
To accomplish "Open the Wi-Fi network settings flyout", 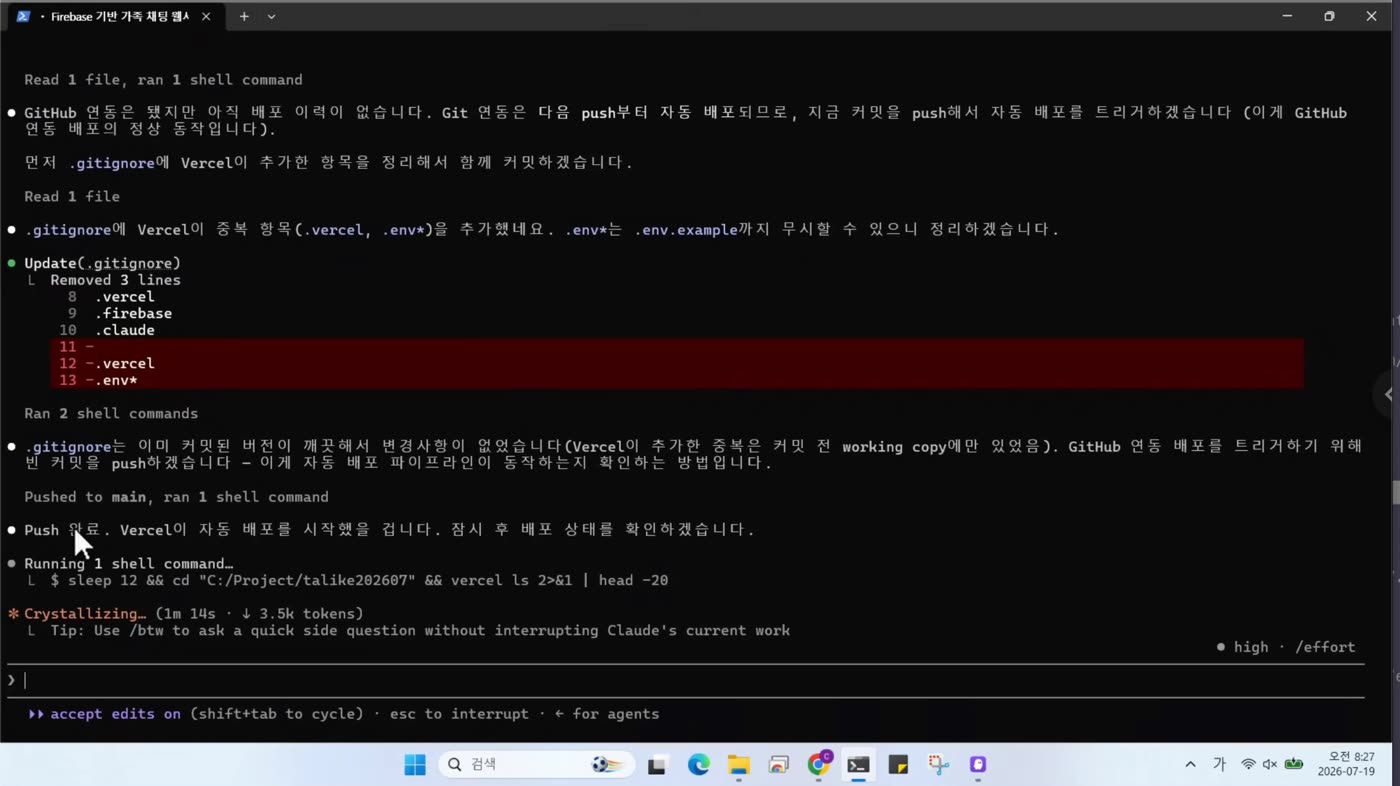I will coord(1248,765).
